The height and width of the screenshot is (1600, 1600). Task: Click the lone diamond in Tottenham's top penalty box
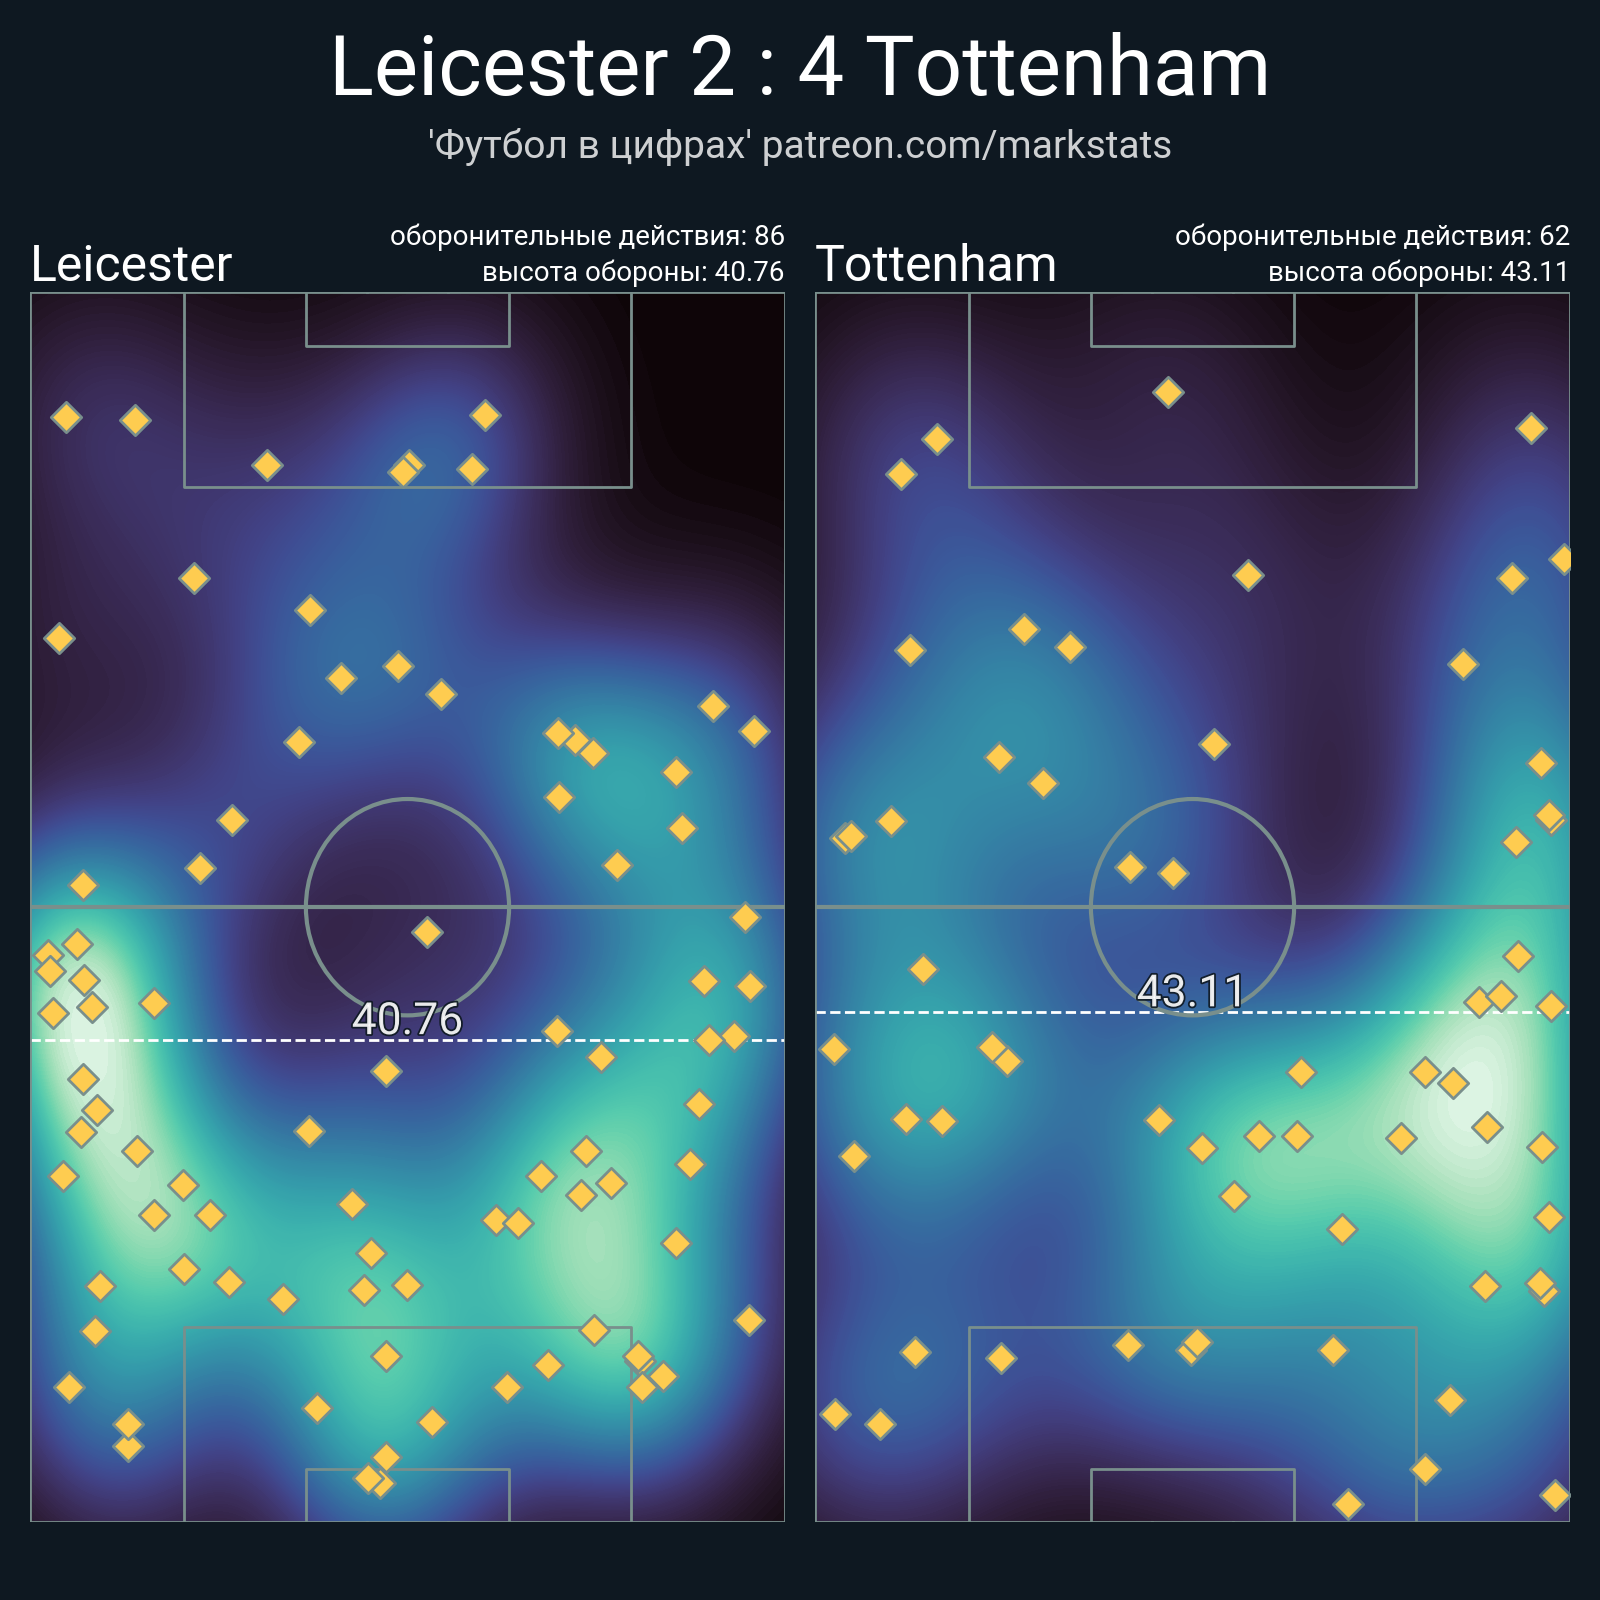coord(1168,392)
